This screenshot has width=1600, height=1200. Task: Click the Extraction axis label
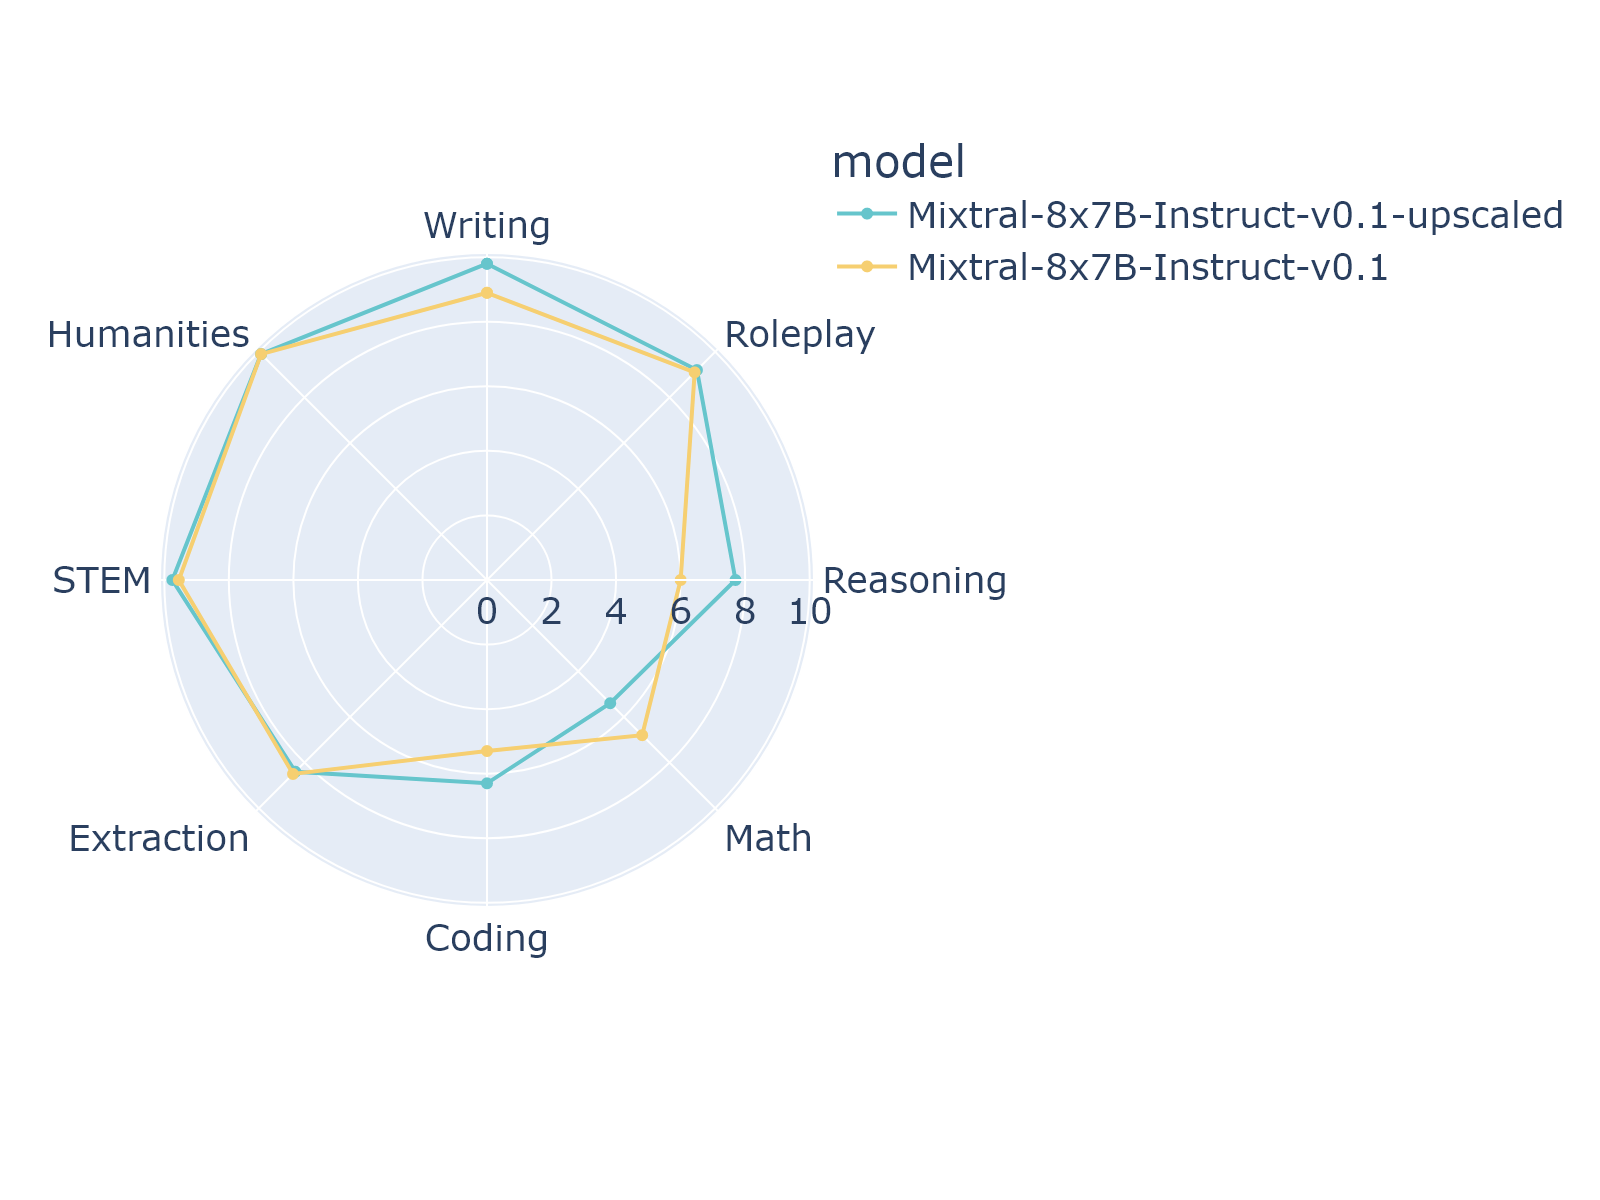[x=158, y=839]
